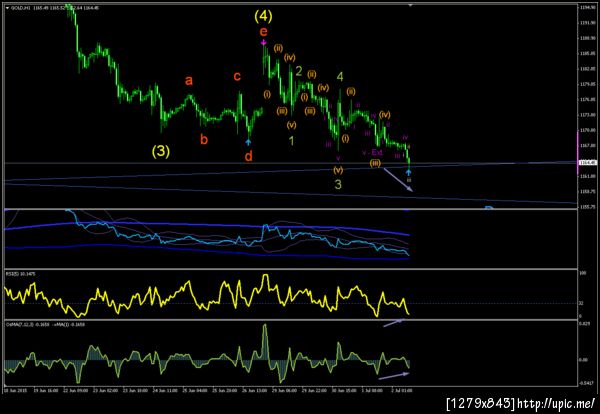Click the '18 Jun 2015' date on time axis

(14, 391)
